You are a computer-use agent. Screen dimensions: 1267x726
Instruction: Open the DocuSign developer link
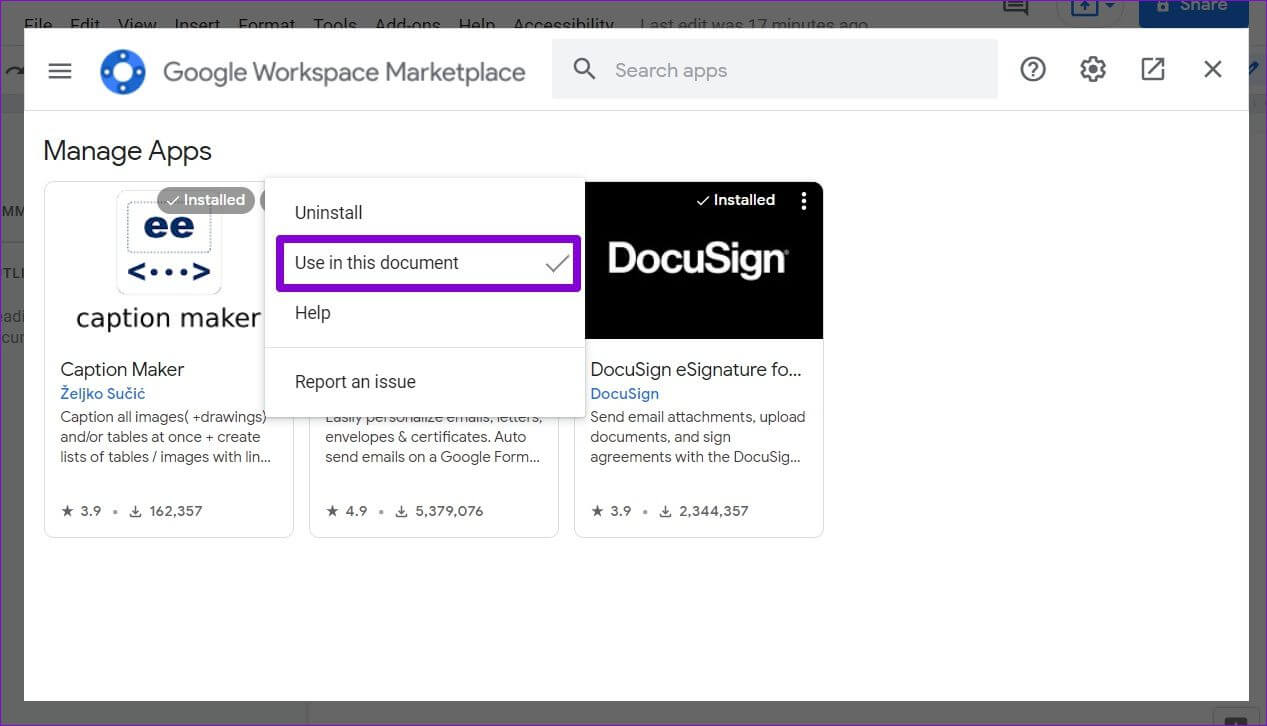pyautogui.click(x=624, y=394)
